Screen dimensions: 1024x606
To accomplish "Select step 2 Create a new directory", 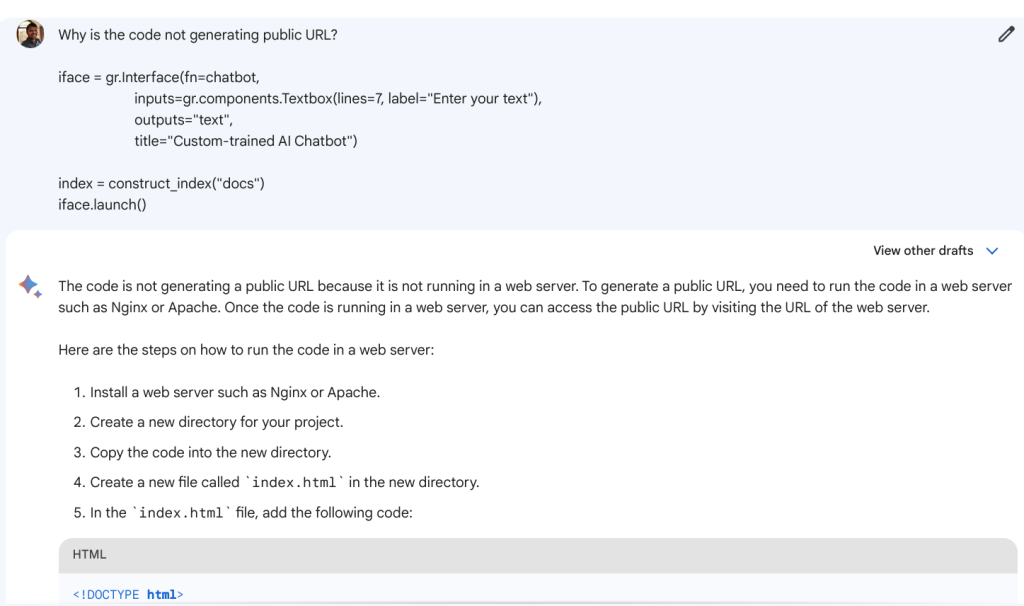I will click(216, 422).
